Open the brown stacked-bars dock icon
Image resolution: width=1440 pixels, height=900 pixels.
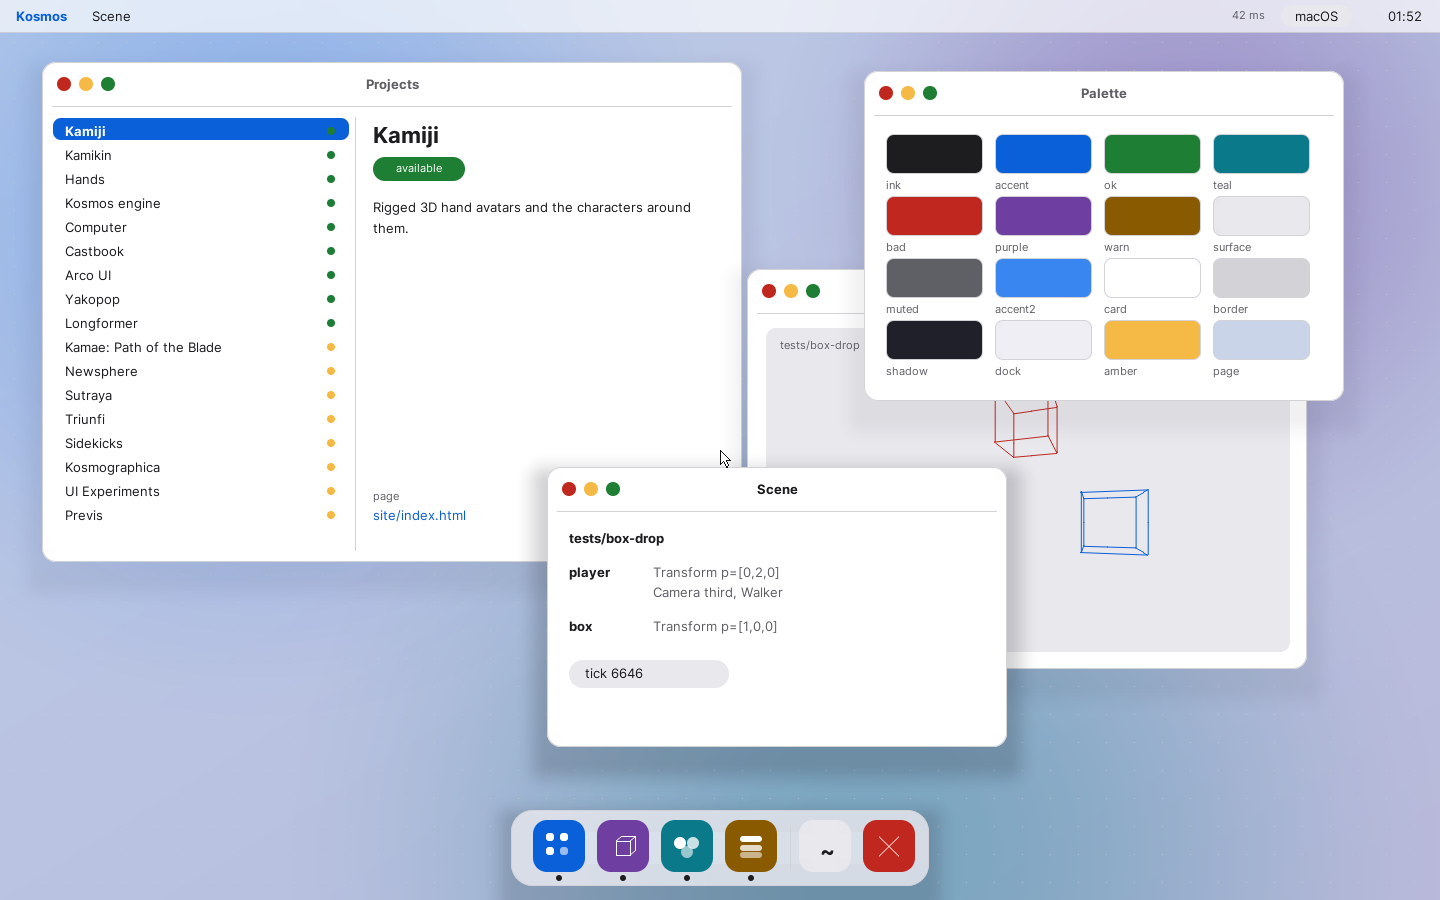coord(751,846)
